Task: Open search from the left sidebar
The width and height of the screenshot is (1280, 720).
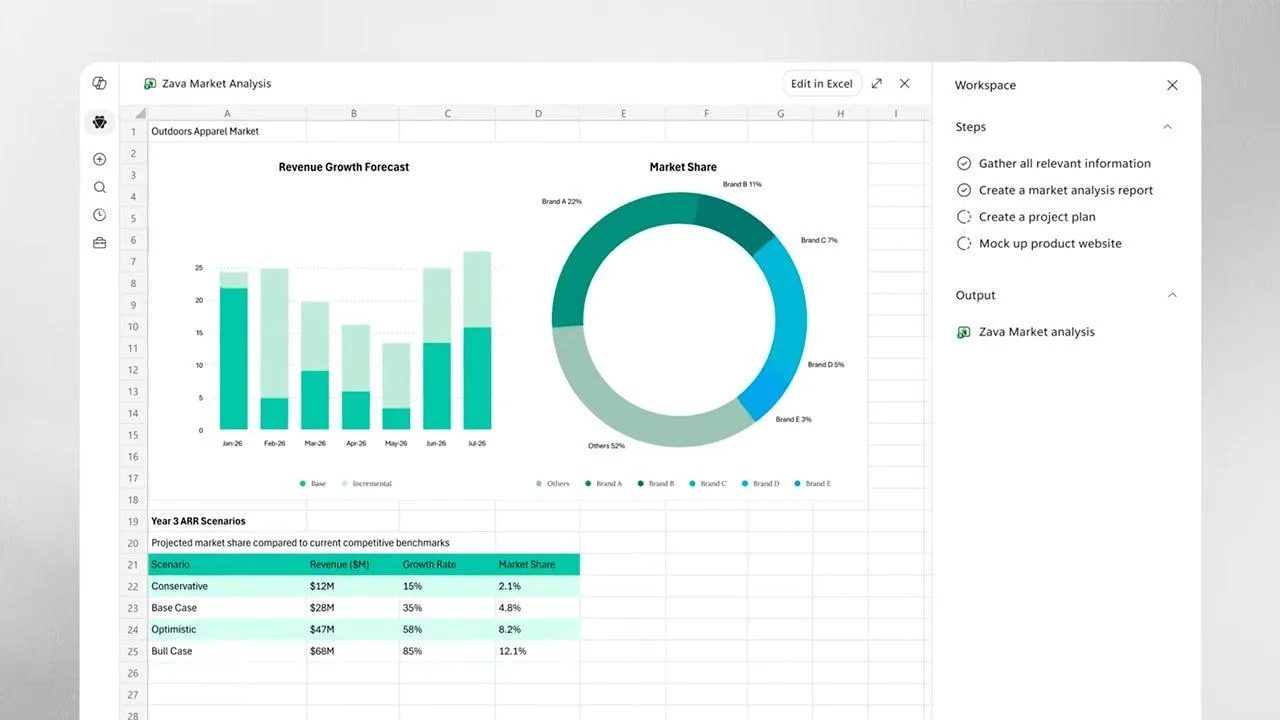Action: [x=99, y=187]
